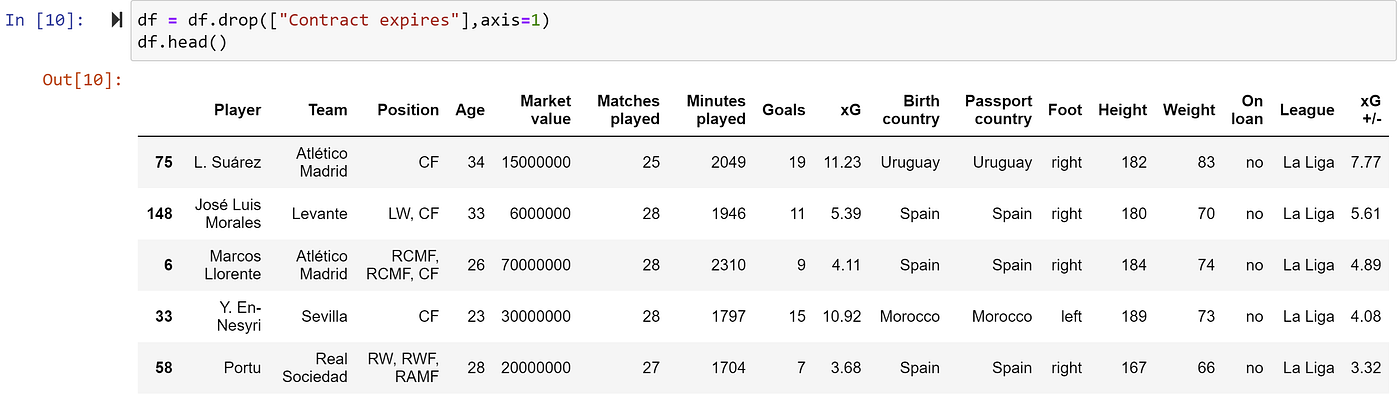Click the L. Suárez player cell
Image resolution: width=1400 pixels, height=404 pixels.
point(227,162)
